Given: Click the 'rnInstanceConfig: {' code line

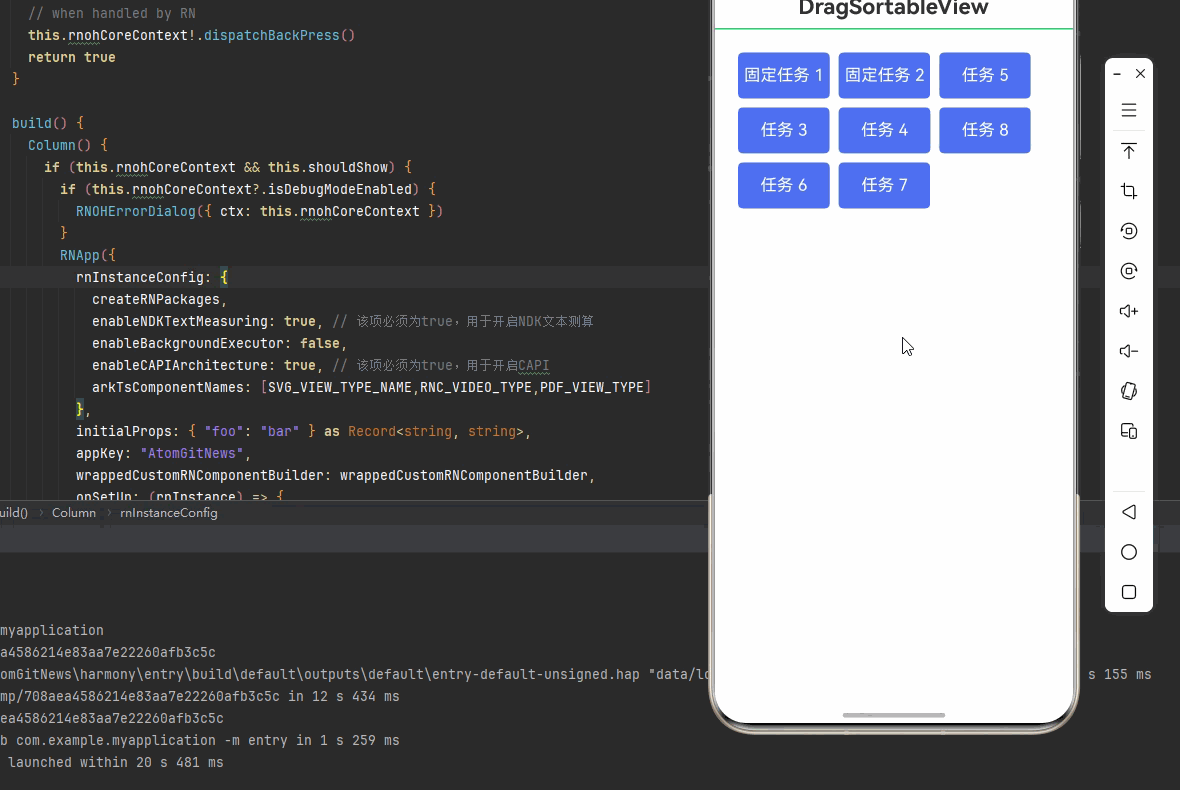Looking at the screenshot, I should 152,278.
